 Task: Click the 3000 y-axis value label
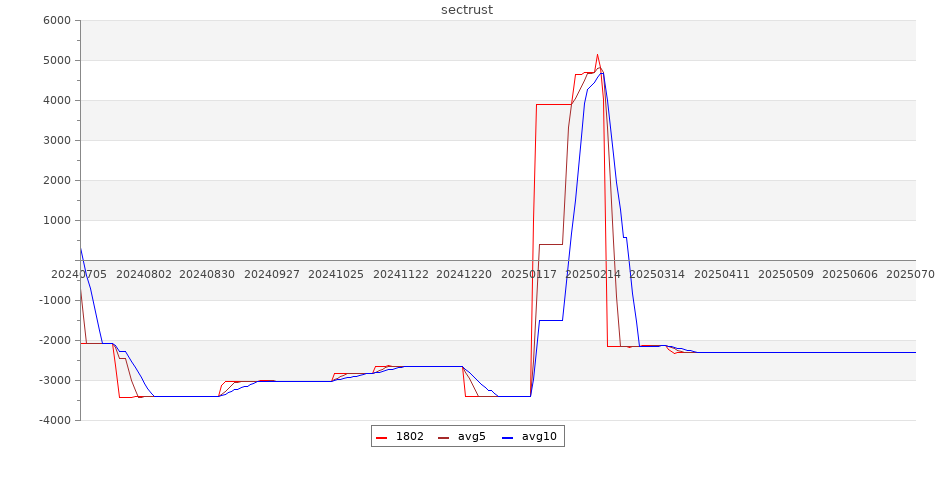coord(57,141)
